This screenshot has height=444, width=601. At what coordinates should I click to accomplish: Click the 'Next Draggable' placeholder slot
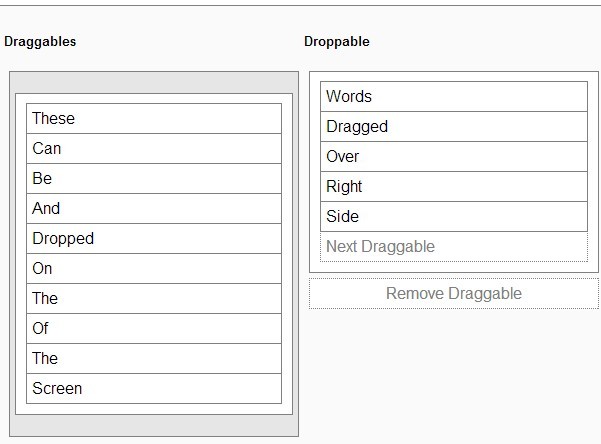pyautogui.click(x=453, y=246)
